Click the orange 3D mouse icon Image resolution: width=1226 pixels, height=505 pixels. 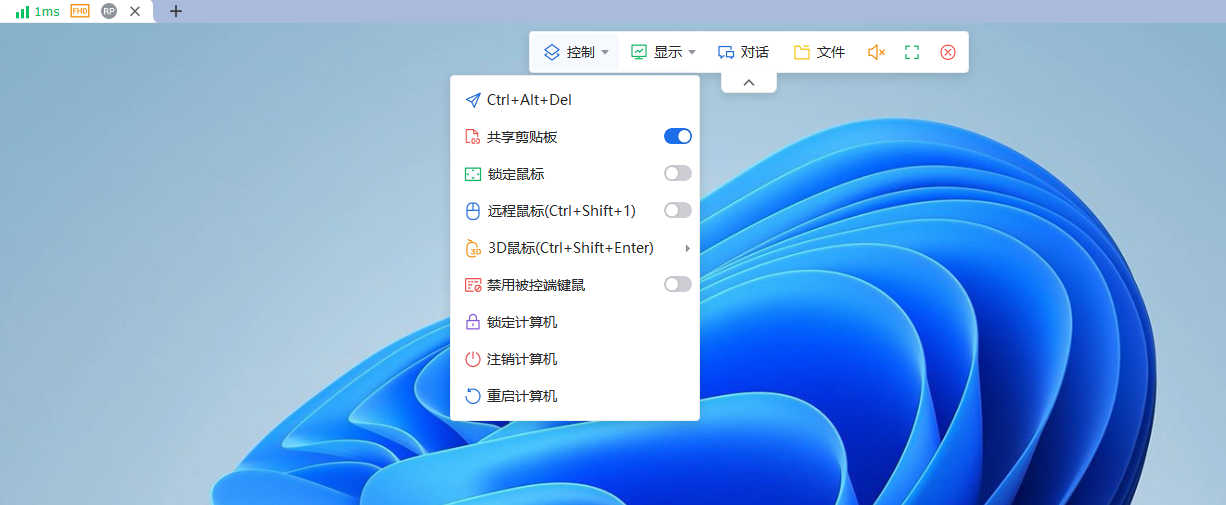tap(473, 248)
